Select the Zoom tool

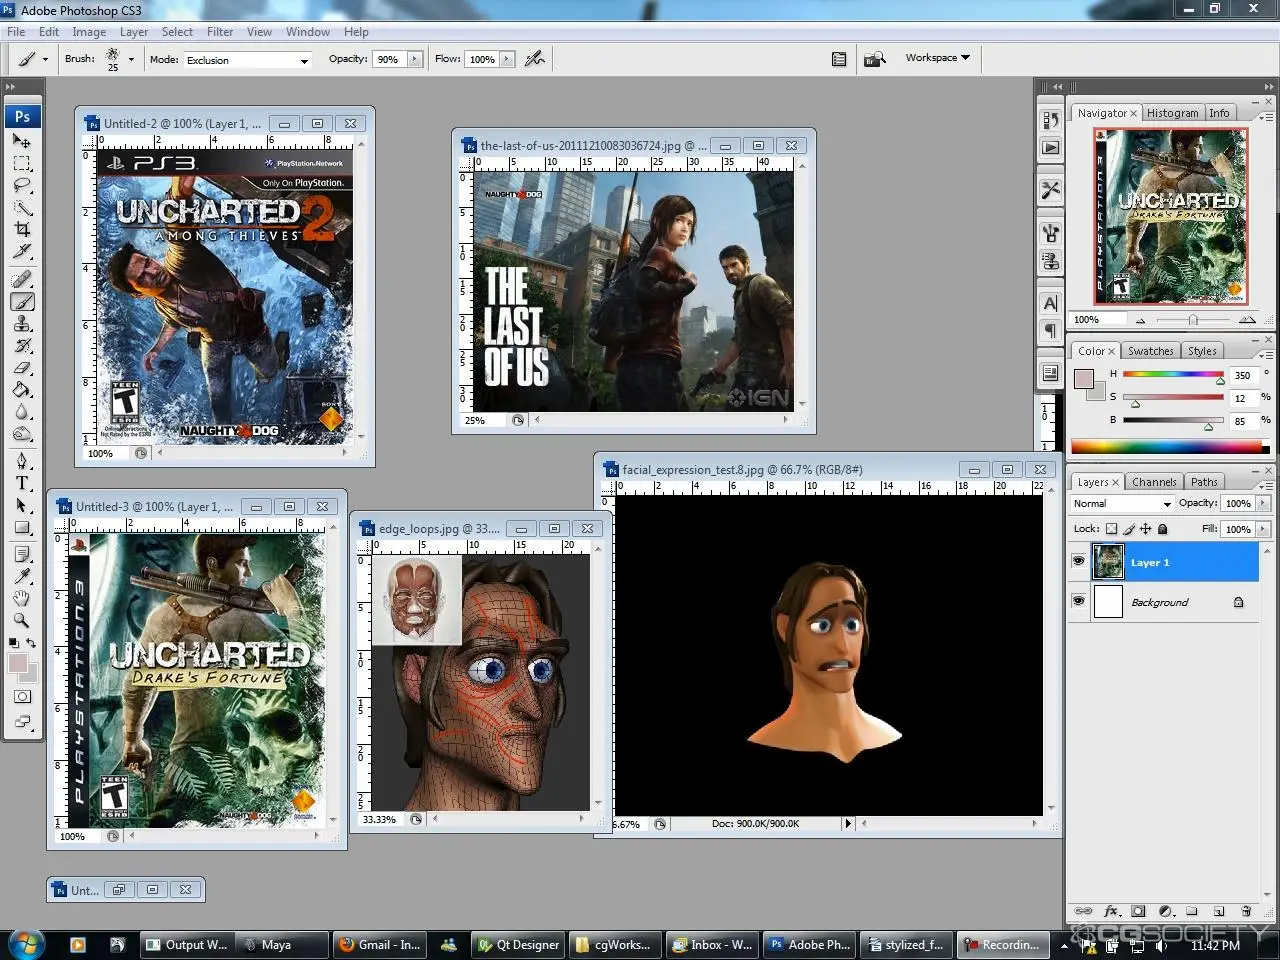tap(22, 620)
